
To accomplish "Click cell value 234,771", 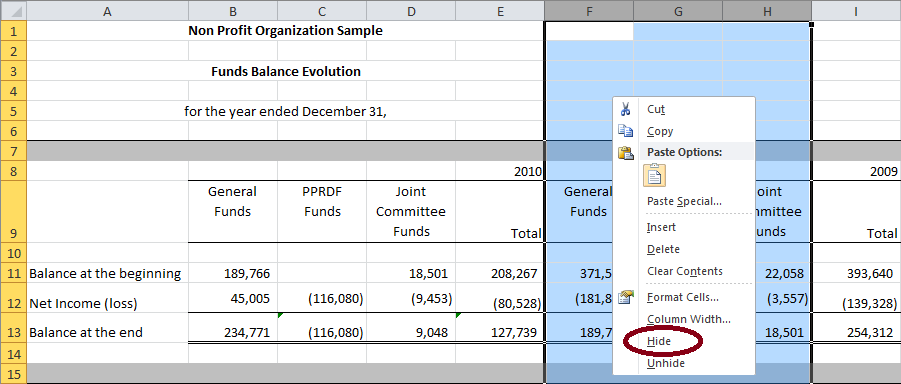I will pyautogui.click(x=246, y=332).
